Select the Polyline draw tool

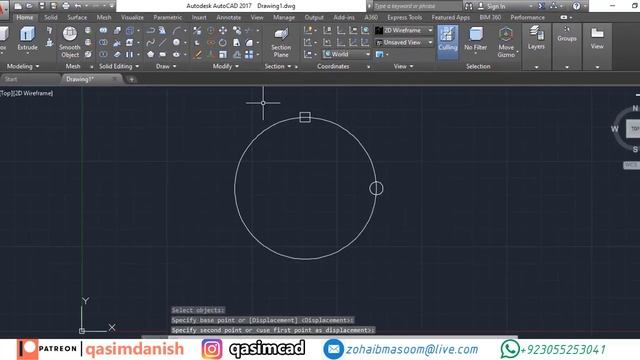(x=150, y=31)
